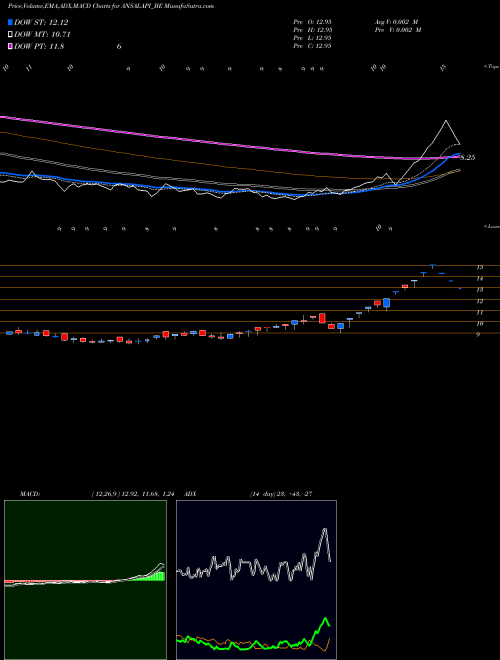Click the peak of the white price line
This screenshot has height=660, width=500.
click(x=446, y=121)
